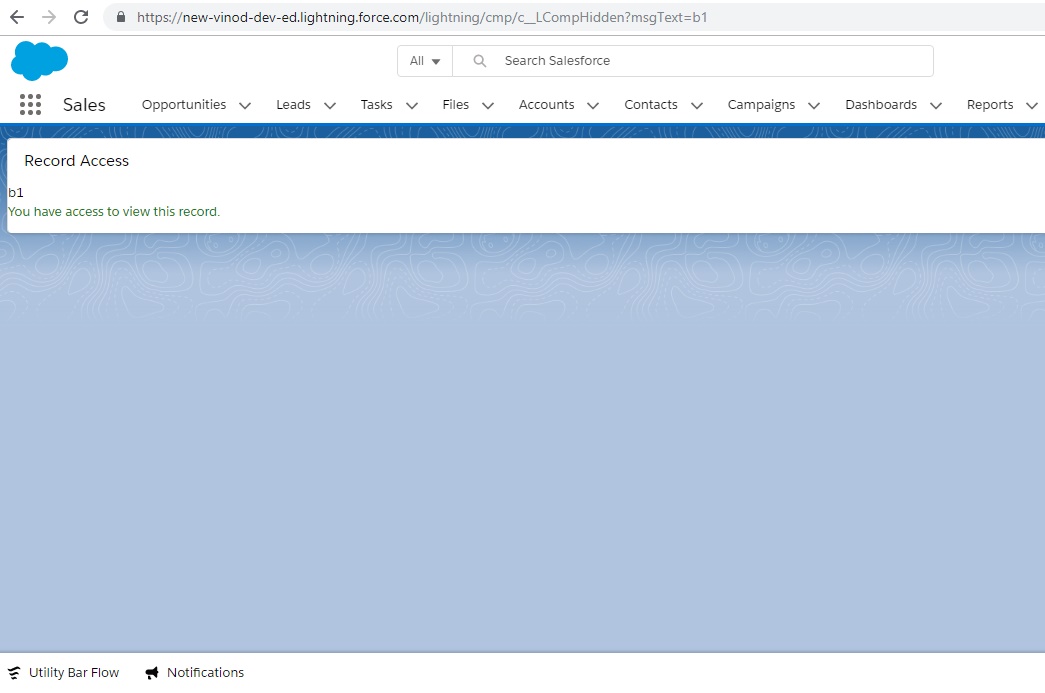Click the browser address bar URL
This screenshot has width=1045, height=693.
click(422, 17)
